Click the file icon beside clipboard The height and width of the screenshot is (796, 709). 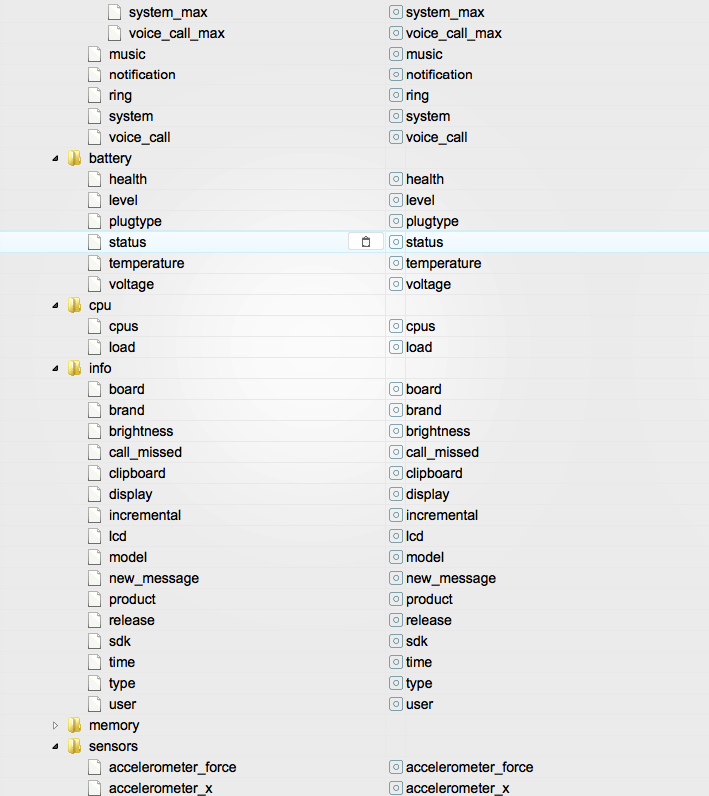[94, 473]
